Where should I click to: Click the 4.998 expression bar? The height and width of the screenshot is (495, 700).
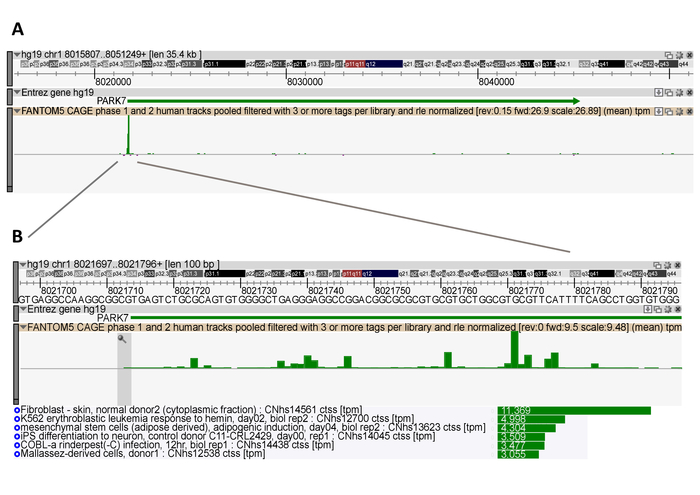pyautogui.click(x=531, y=419)
